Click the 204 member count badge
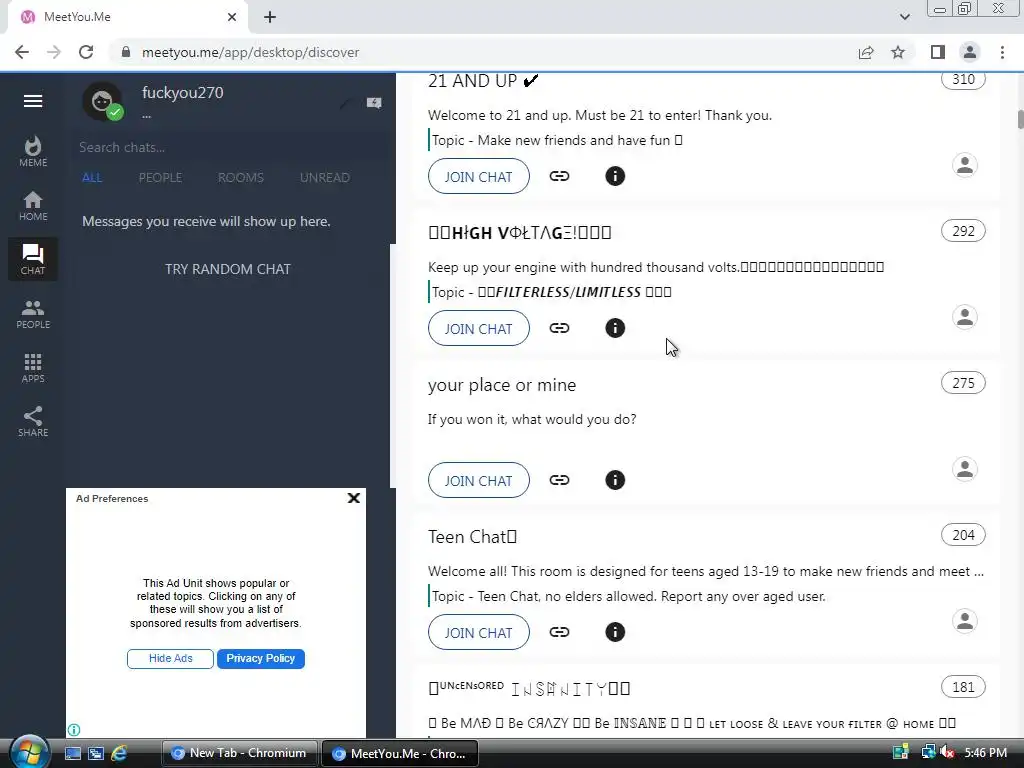 pos(963,535)
